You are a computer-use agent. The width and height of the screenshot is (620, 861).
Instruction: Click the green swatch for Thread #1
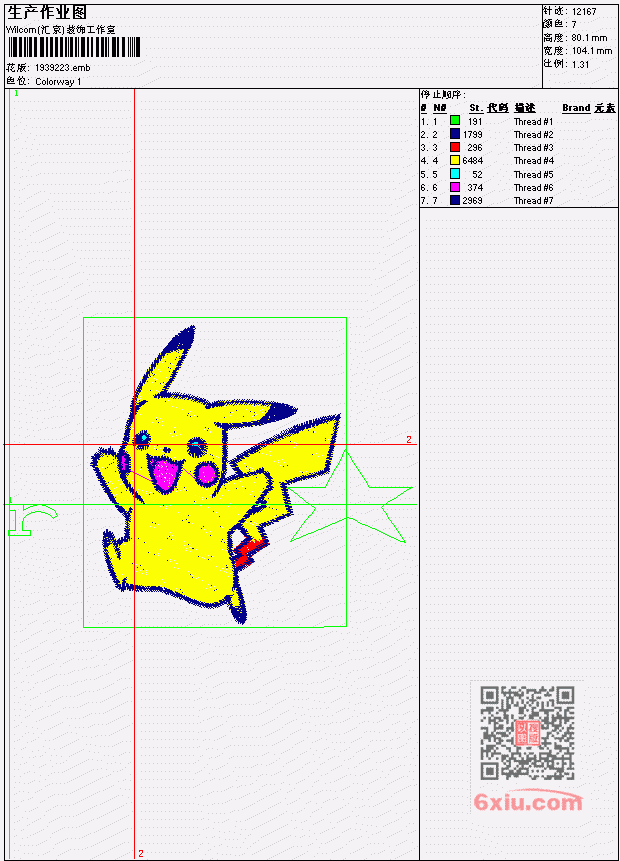click(x=455, y=120)
